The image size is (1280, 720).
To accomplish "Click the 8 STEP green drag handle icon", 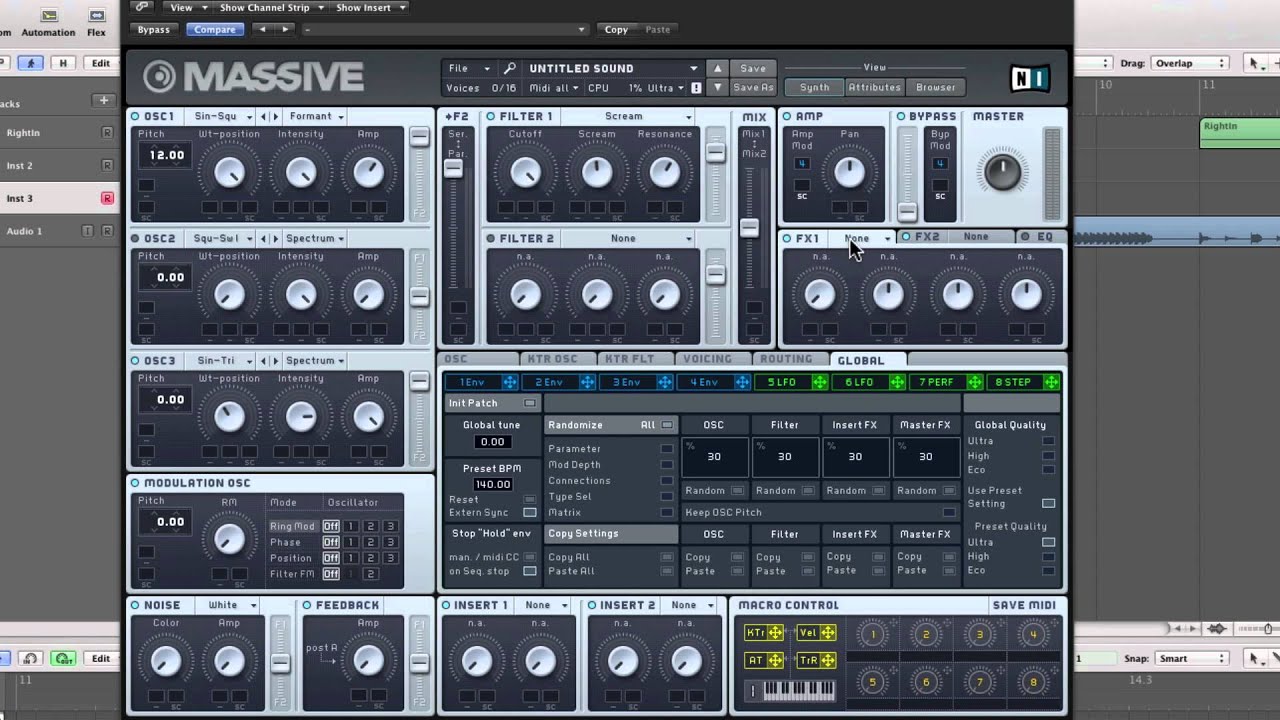I will click(x=1051, y=382).
